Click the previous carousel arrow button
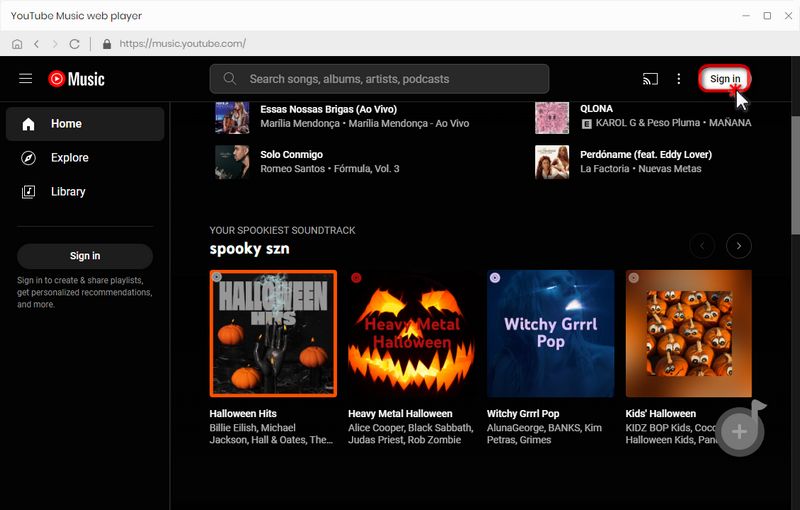Screen dimensions: 800x510 coord(702,246)
